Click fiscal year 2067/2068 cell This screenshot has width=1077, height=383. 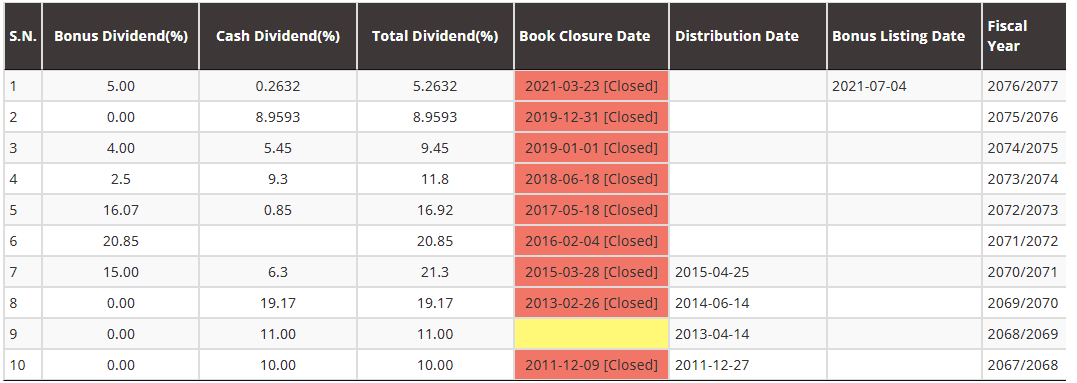click(x=1024, y=364)
